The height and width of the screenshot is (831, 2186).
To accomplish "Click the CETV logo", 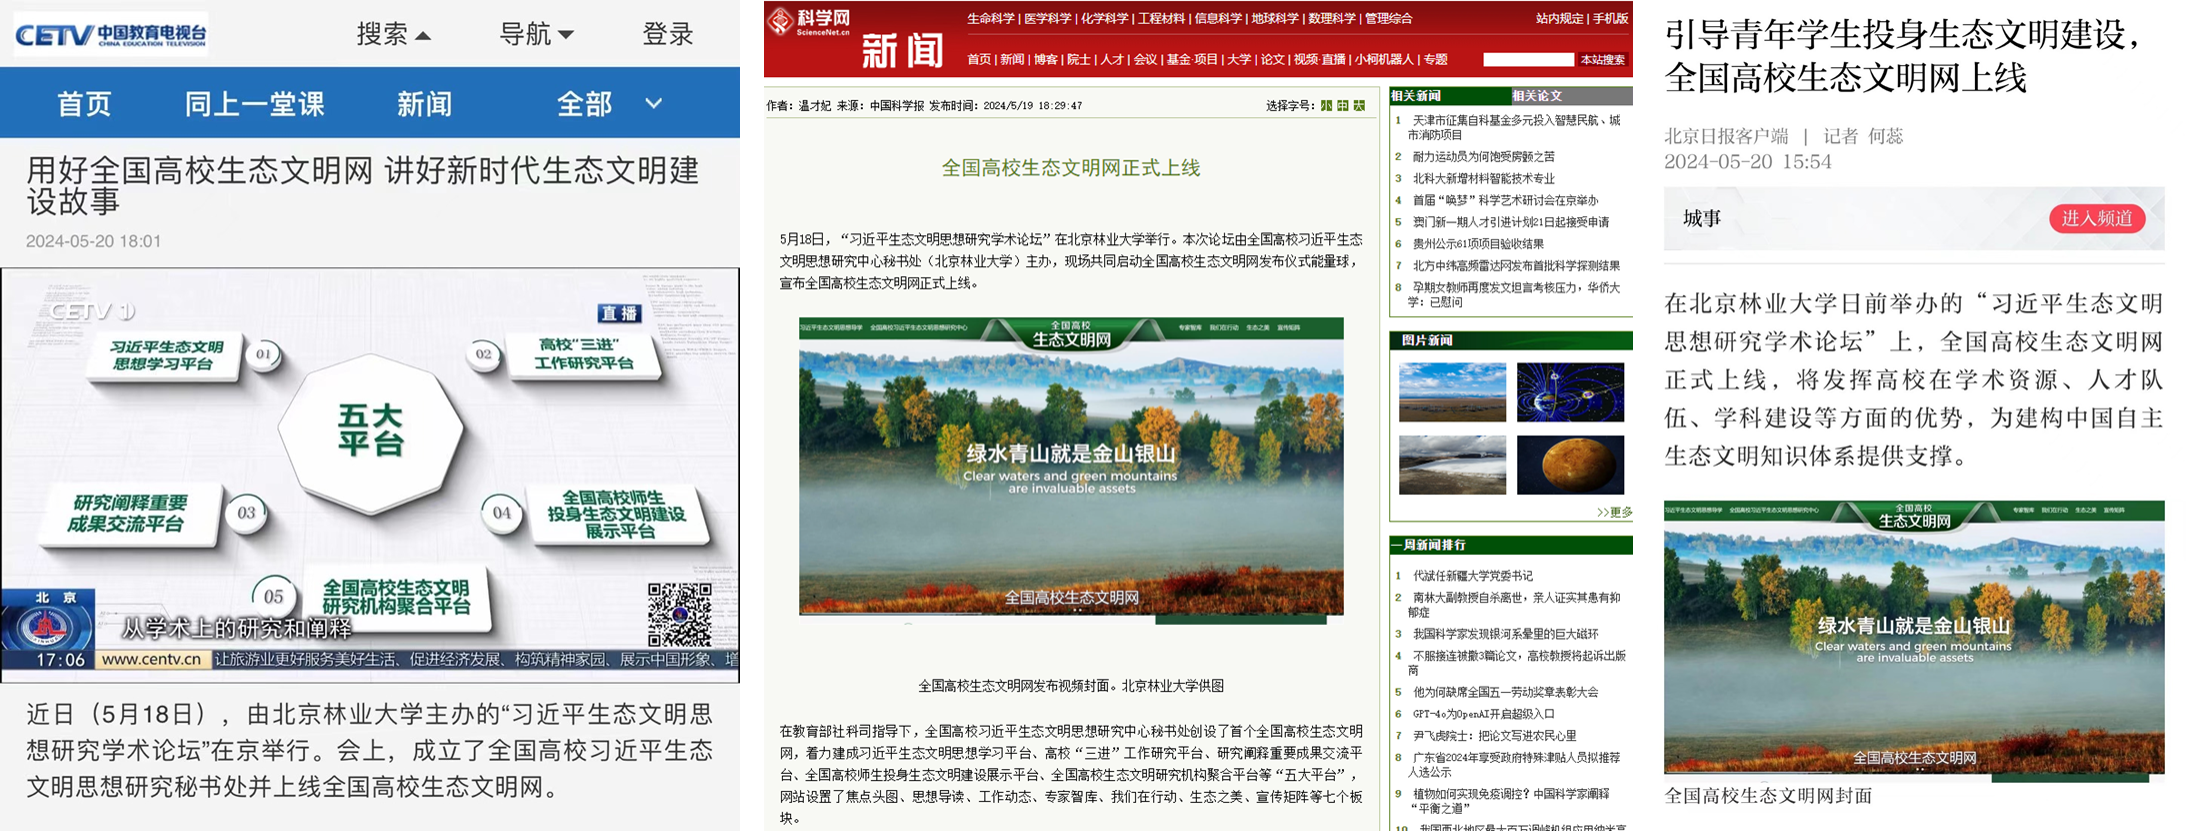I will (110, 35).
